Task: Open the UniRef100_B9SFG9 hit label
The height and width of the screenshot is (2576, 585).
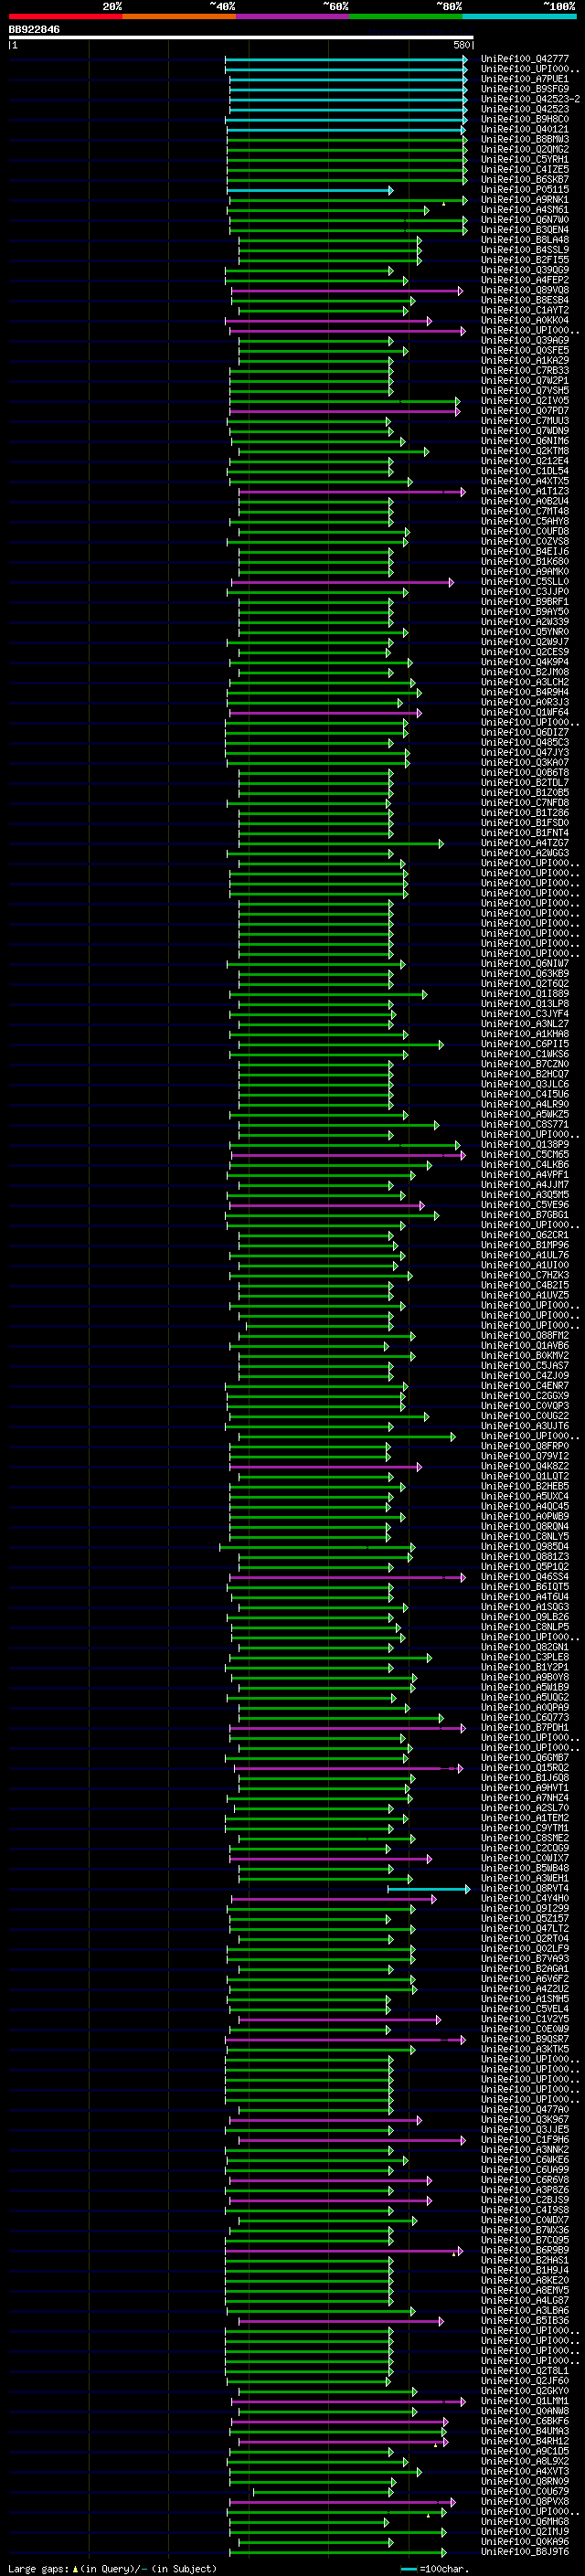Action: [x=525, y=89]
